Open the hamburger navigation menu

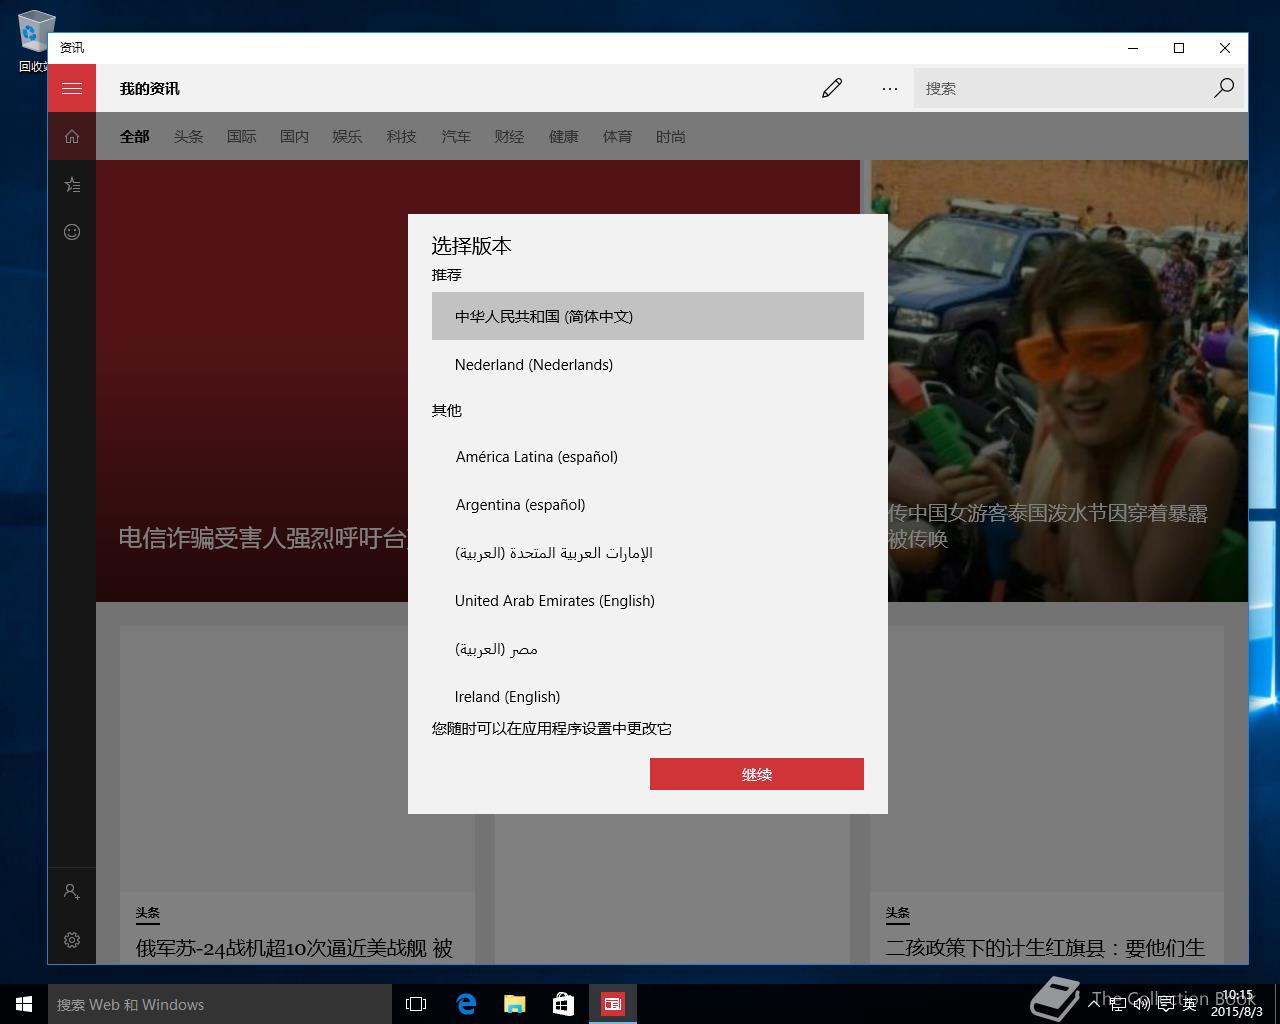[x=72, y=88]
